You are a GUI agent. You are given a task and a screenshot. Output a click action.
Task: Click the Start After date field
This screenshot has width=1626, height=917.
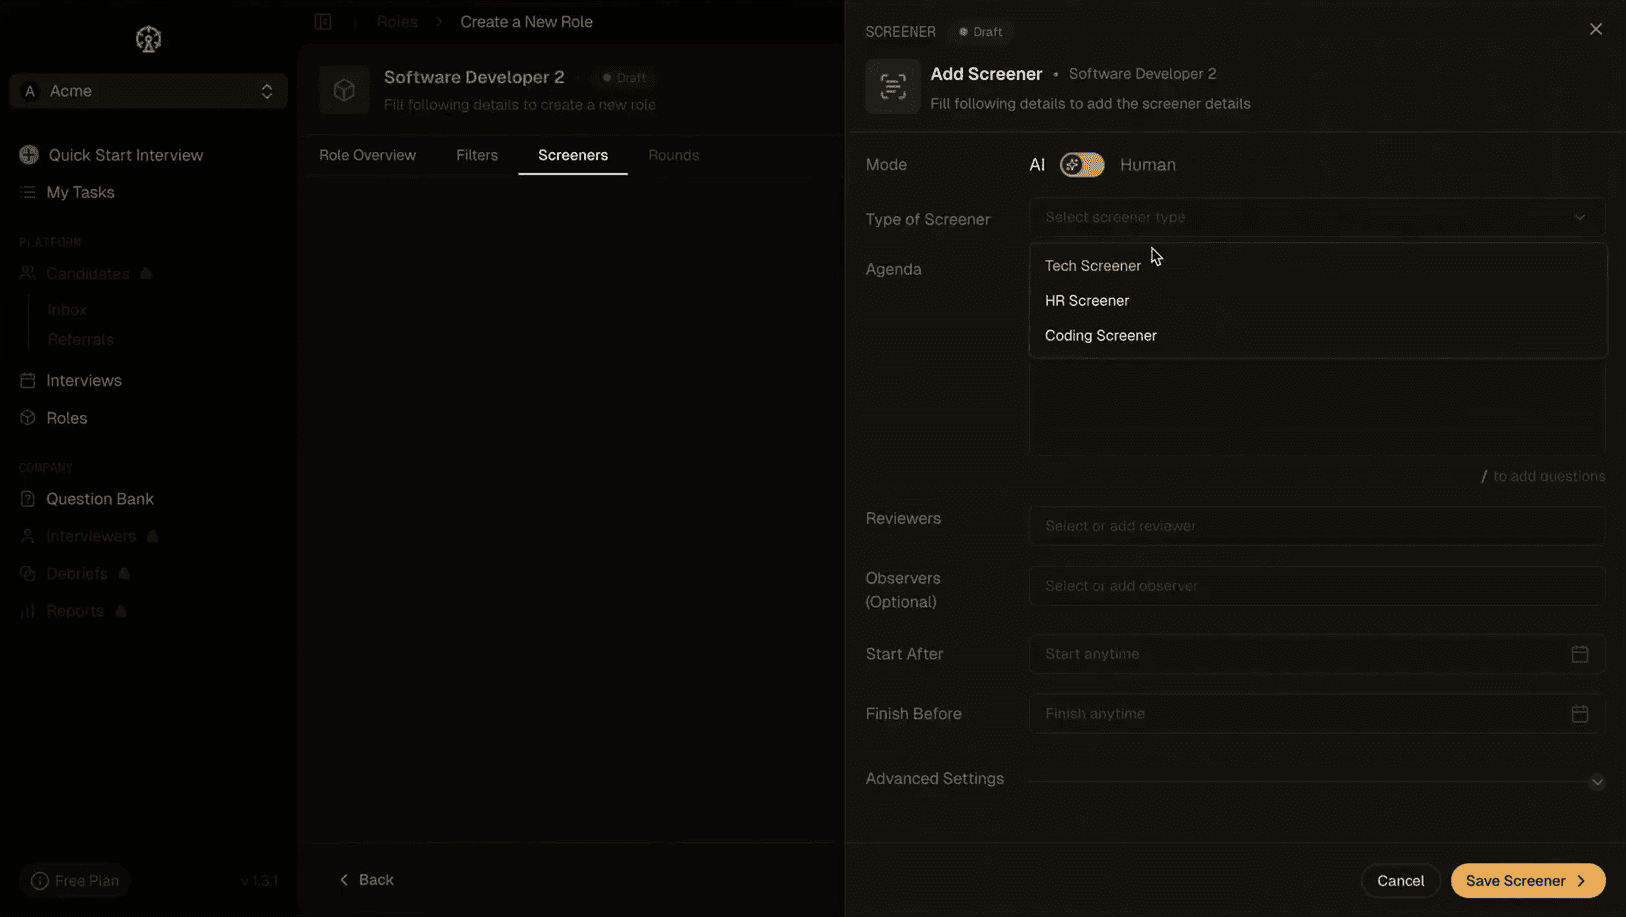[1317, 654]
